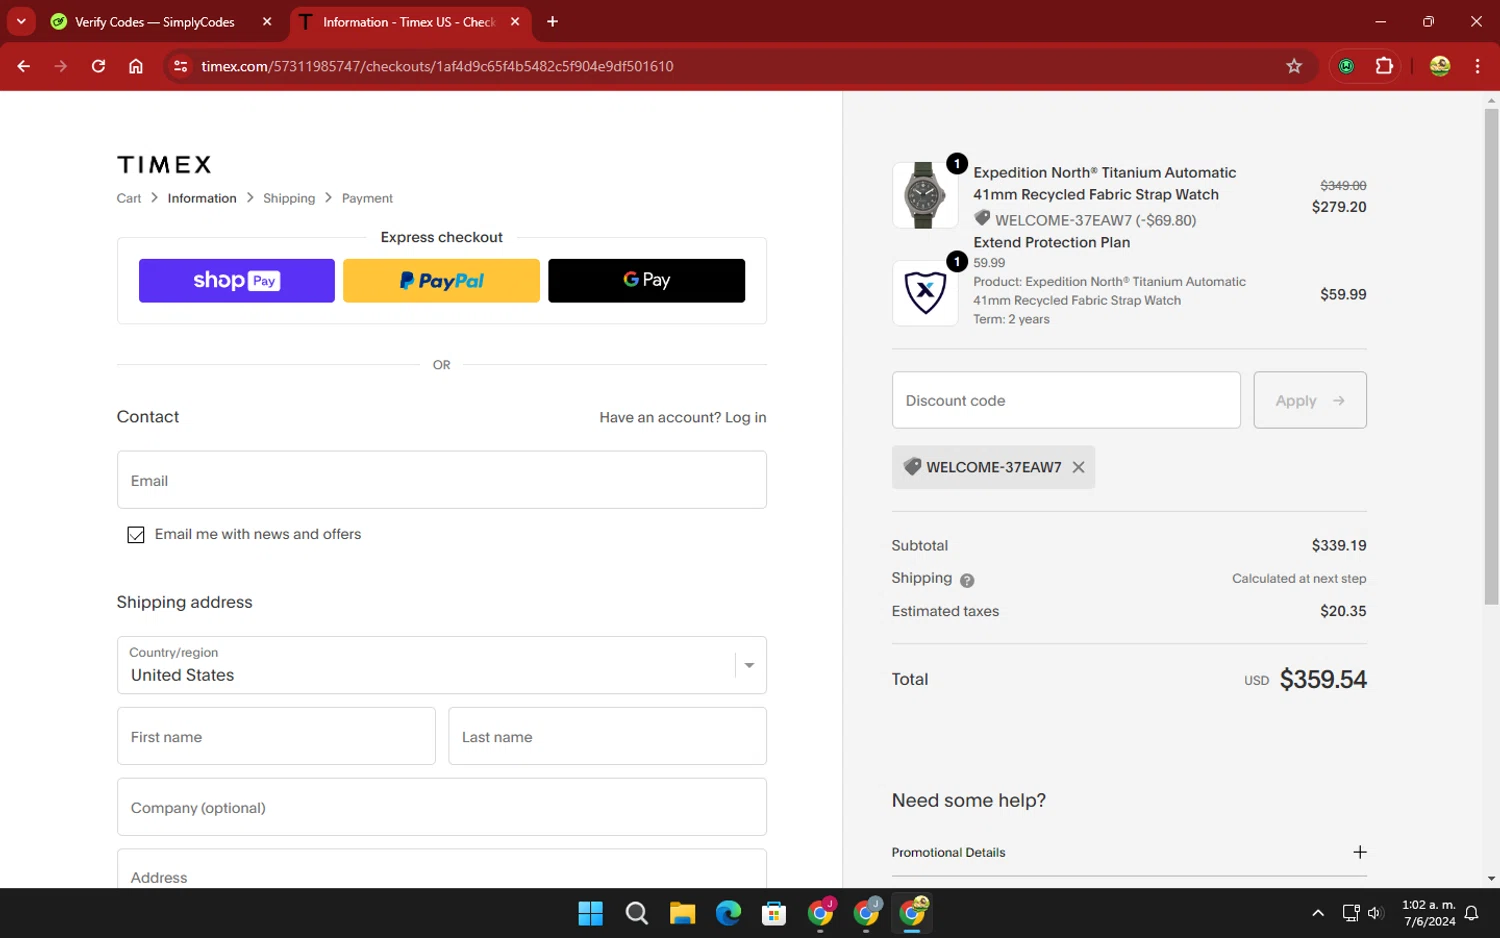Screen dimensions: 1500x938
Task: Open the clock and date panel
Action: pyautogui.click(x=1428, y=913)
